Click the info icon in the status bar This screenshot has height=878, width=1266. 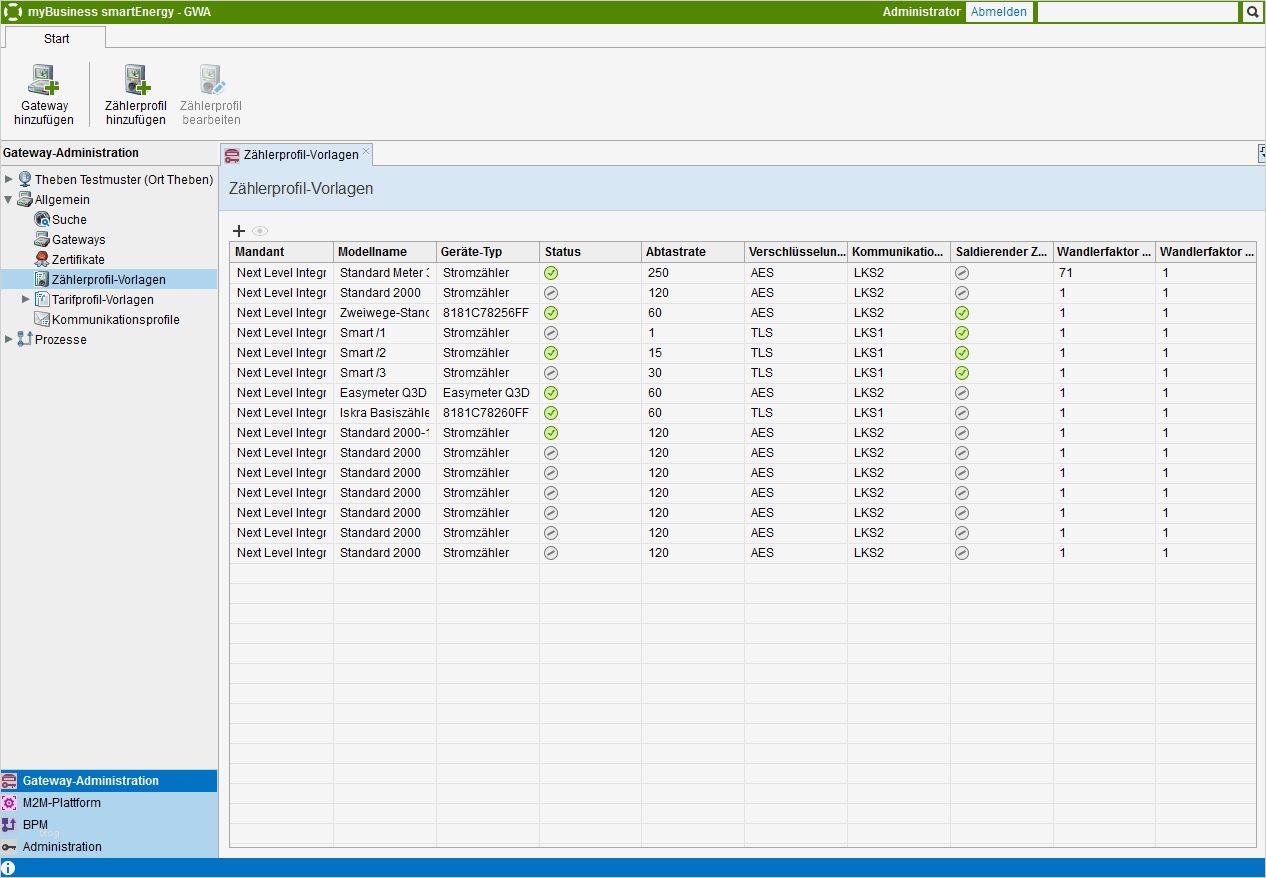pos(9,868)
